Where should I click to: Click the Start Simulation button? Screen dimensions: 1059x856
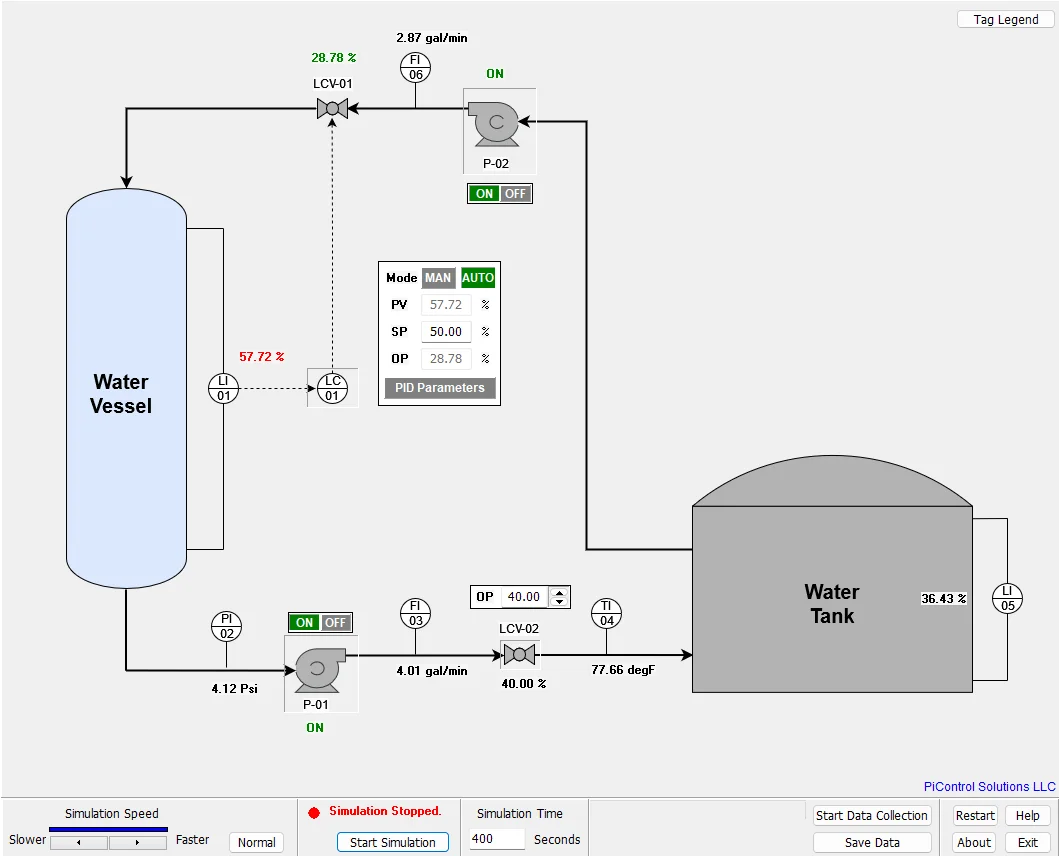(392, 842)
